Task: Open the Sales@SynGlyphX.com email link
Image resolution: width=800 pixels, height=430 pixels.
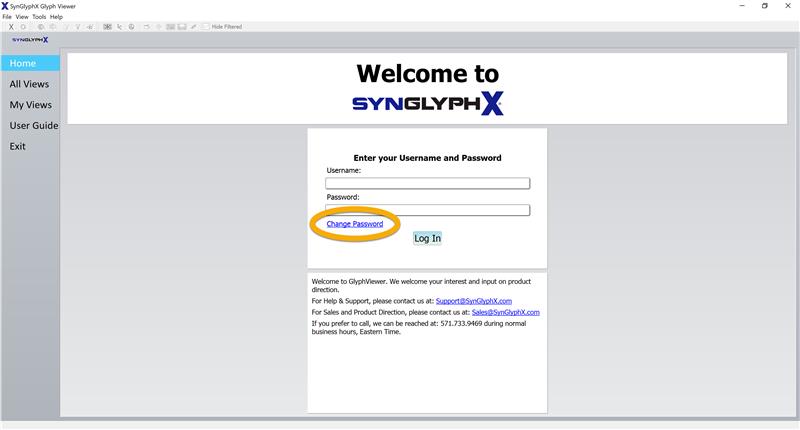Action: pyautogui.click(x=506, y=312)
